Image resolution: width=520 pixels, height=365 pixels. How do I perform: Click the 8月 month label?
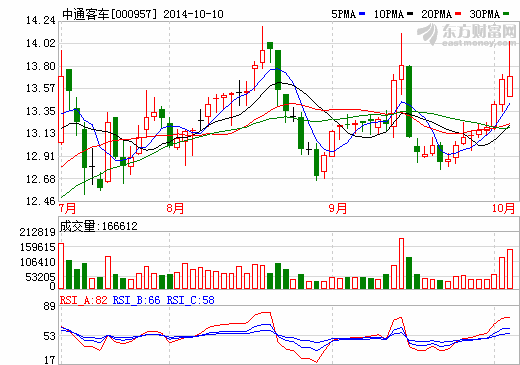(x=175, y=209)
